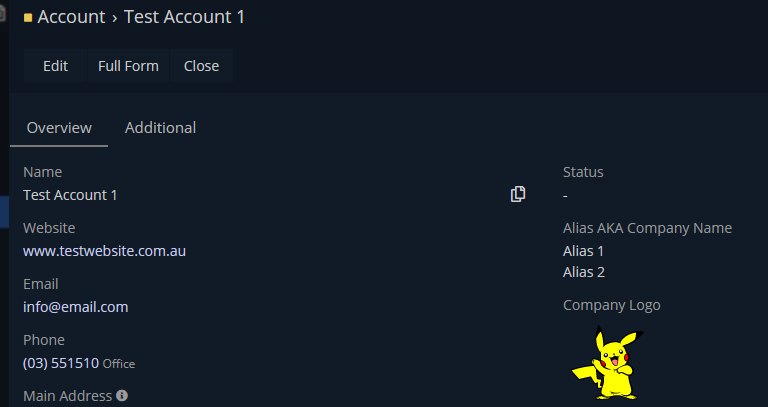The width and height of the screenshot is (768, 407).
Task: Click the Test Account 1 breadcrumb title
Action: pyautogui.click(x=184, y=17)
